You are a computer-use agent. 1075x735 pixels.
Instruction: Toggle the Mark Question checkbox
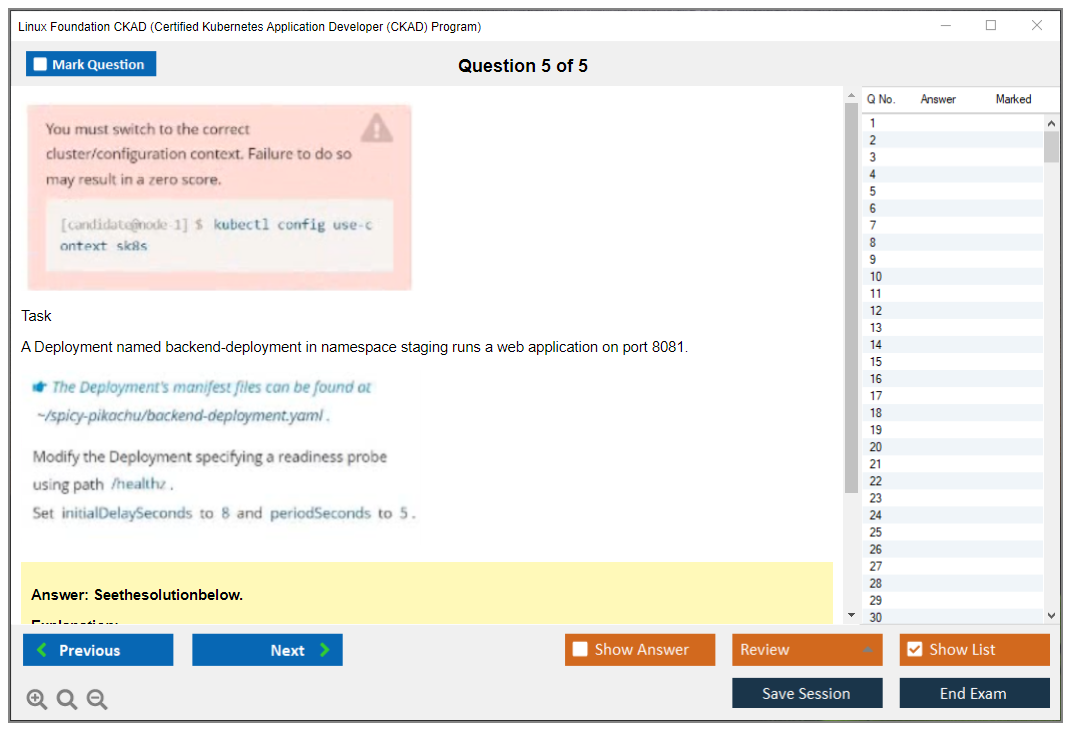(x=41, y=65)
